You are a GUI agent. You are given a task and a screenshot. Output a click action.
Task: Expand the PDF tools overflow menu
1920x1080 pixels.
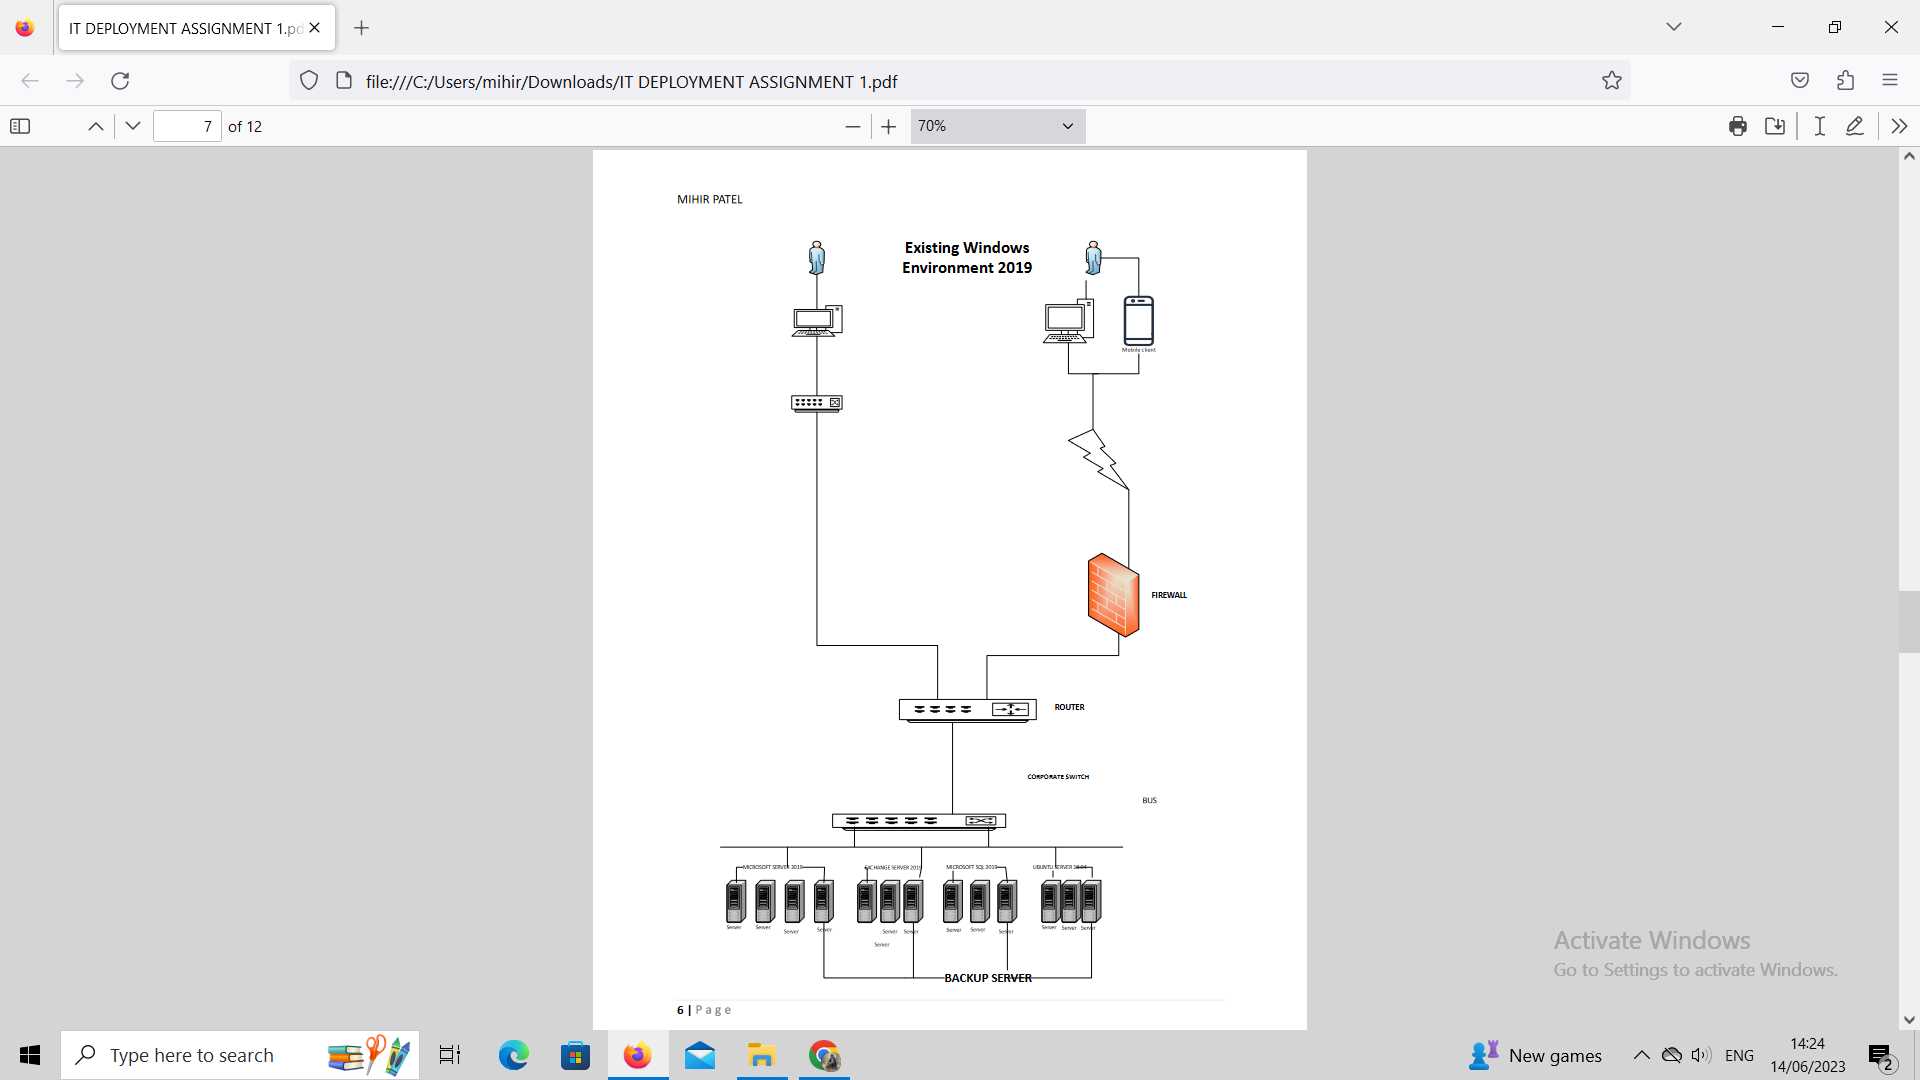point(1899,126)
